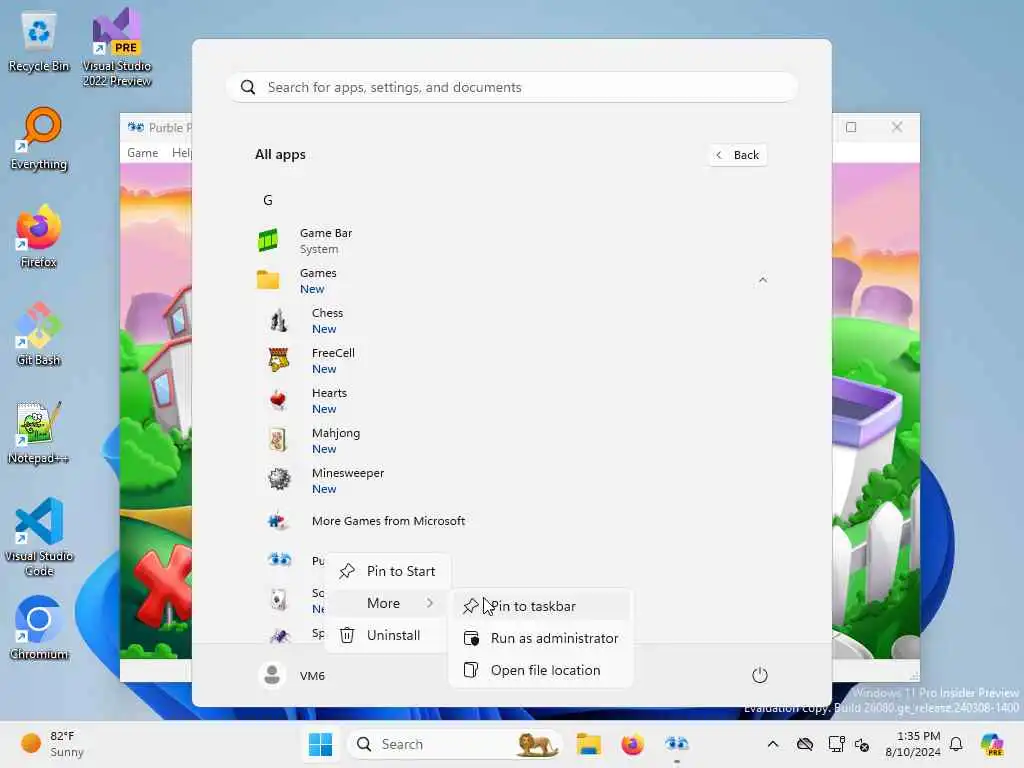Open the clock showing 1:35 PM
The width and height of the screenshot is (1024, 768).
(912, 744)
